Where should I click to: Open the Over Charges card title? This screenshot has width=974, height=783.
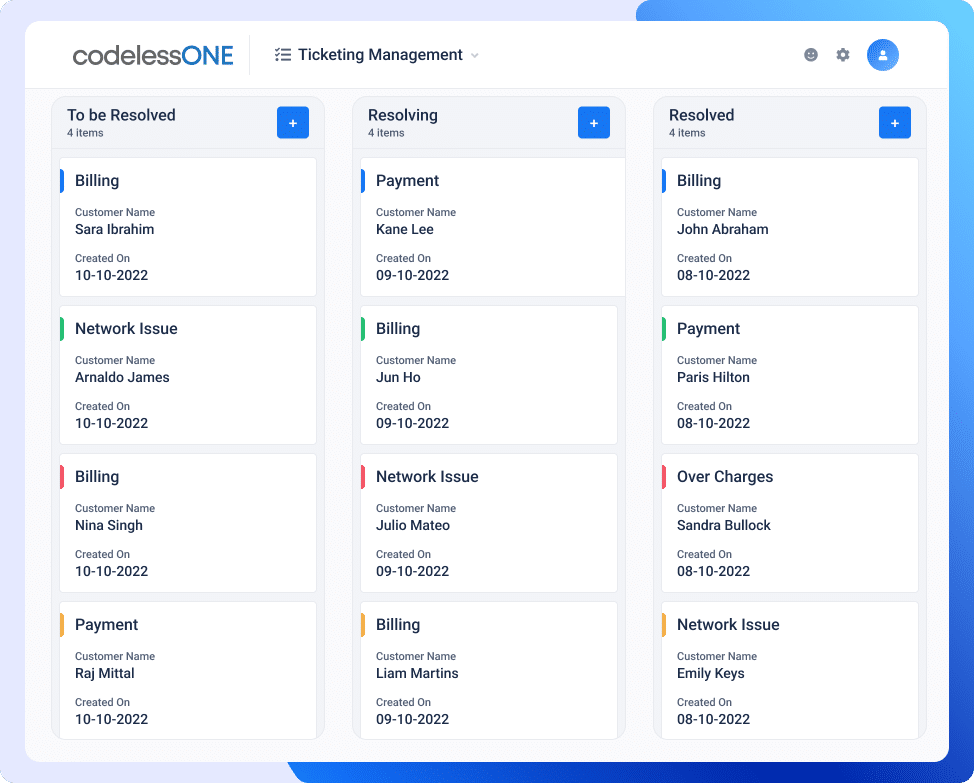tap(725, 476)
